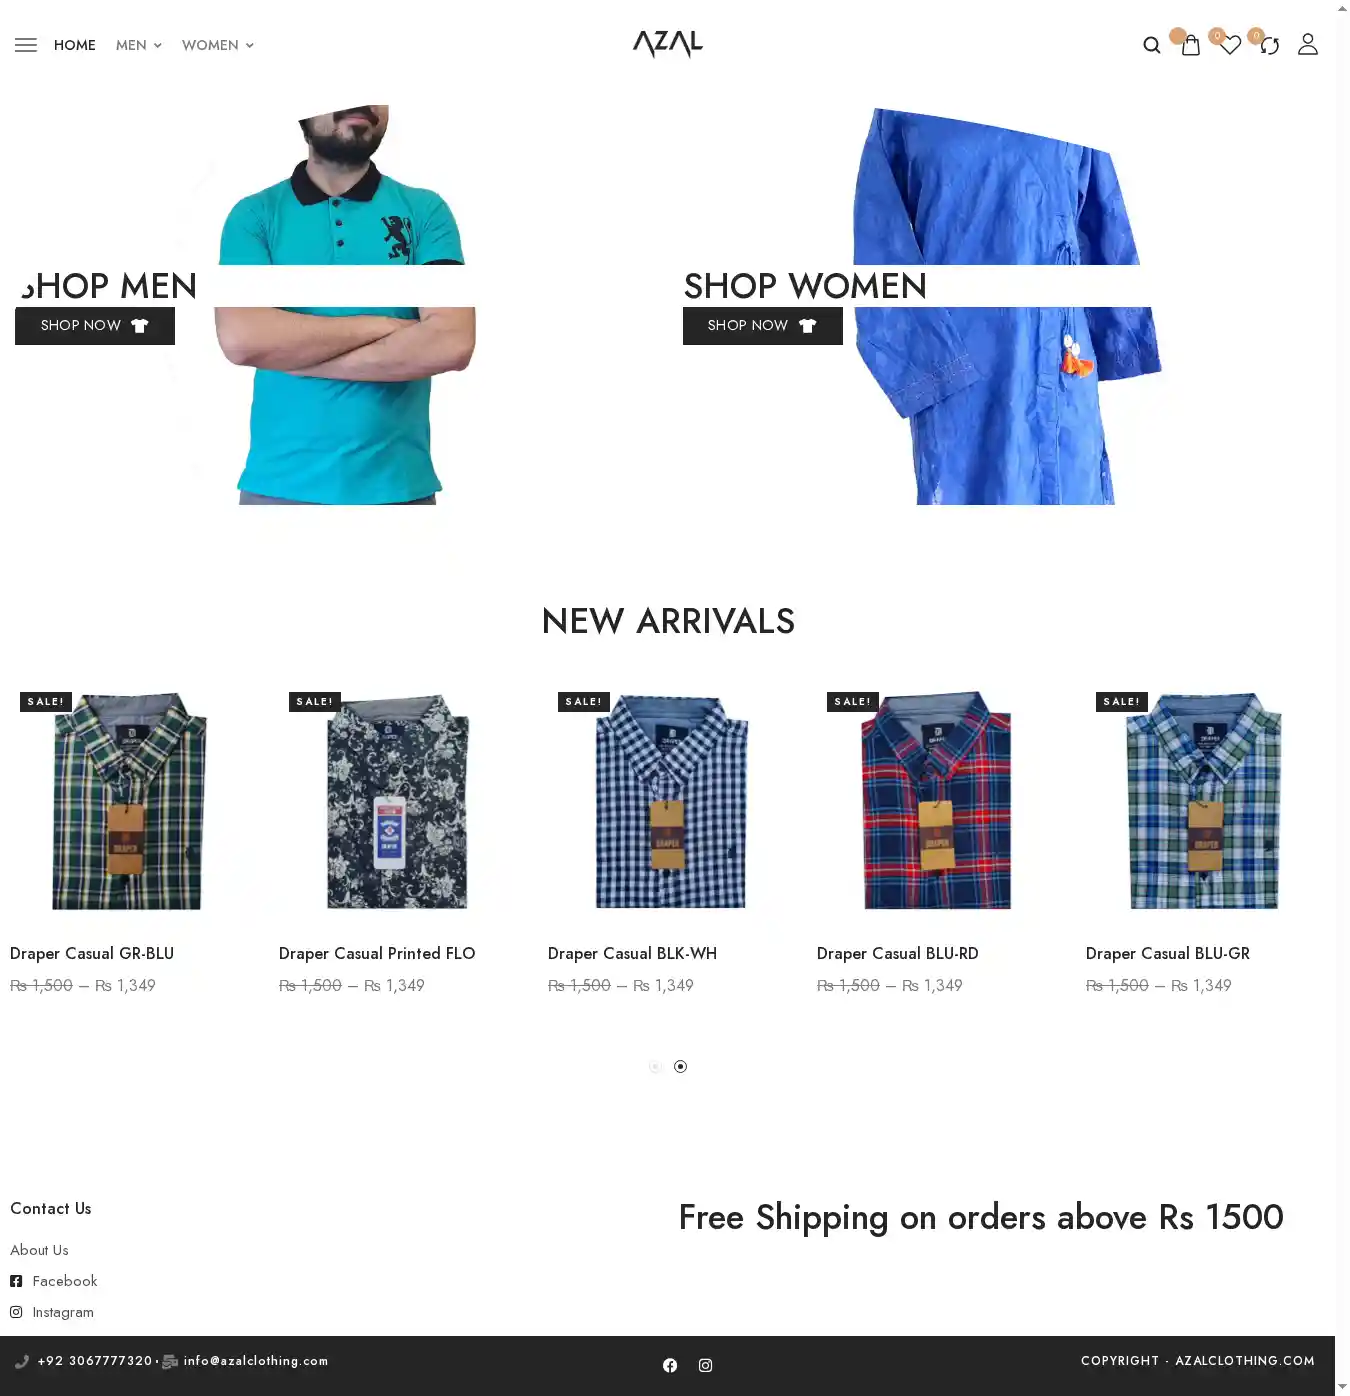
Task: Click the footer bar Facebook icon
Action: (x=670, y=1365)
